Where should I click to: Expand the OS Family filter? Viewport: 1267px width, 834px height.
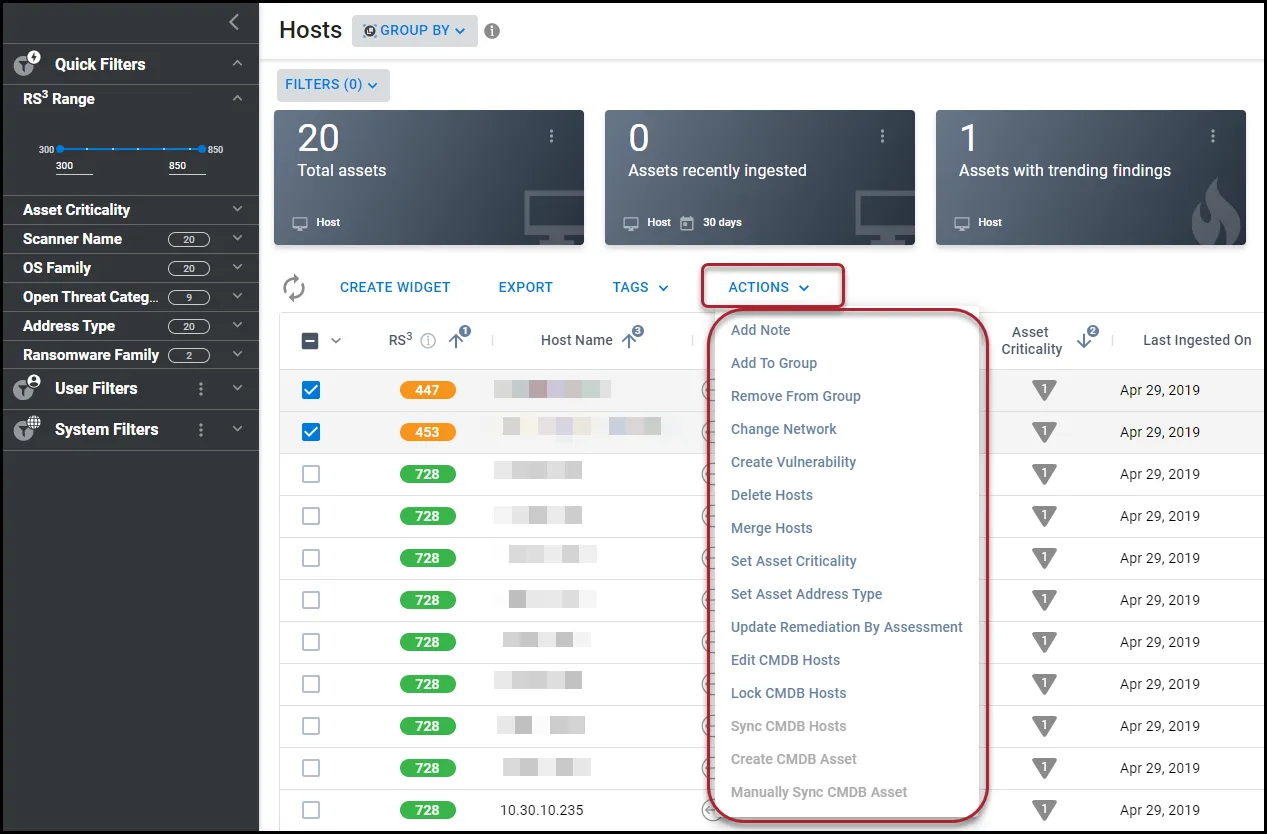pyautogui.click(x=237, y=268)
